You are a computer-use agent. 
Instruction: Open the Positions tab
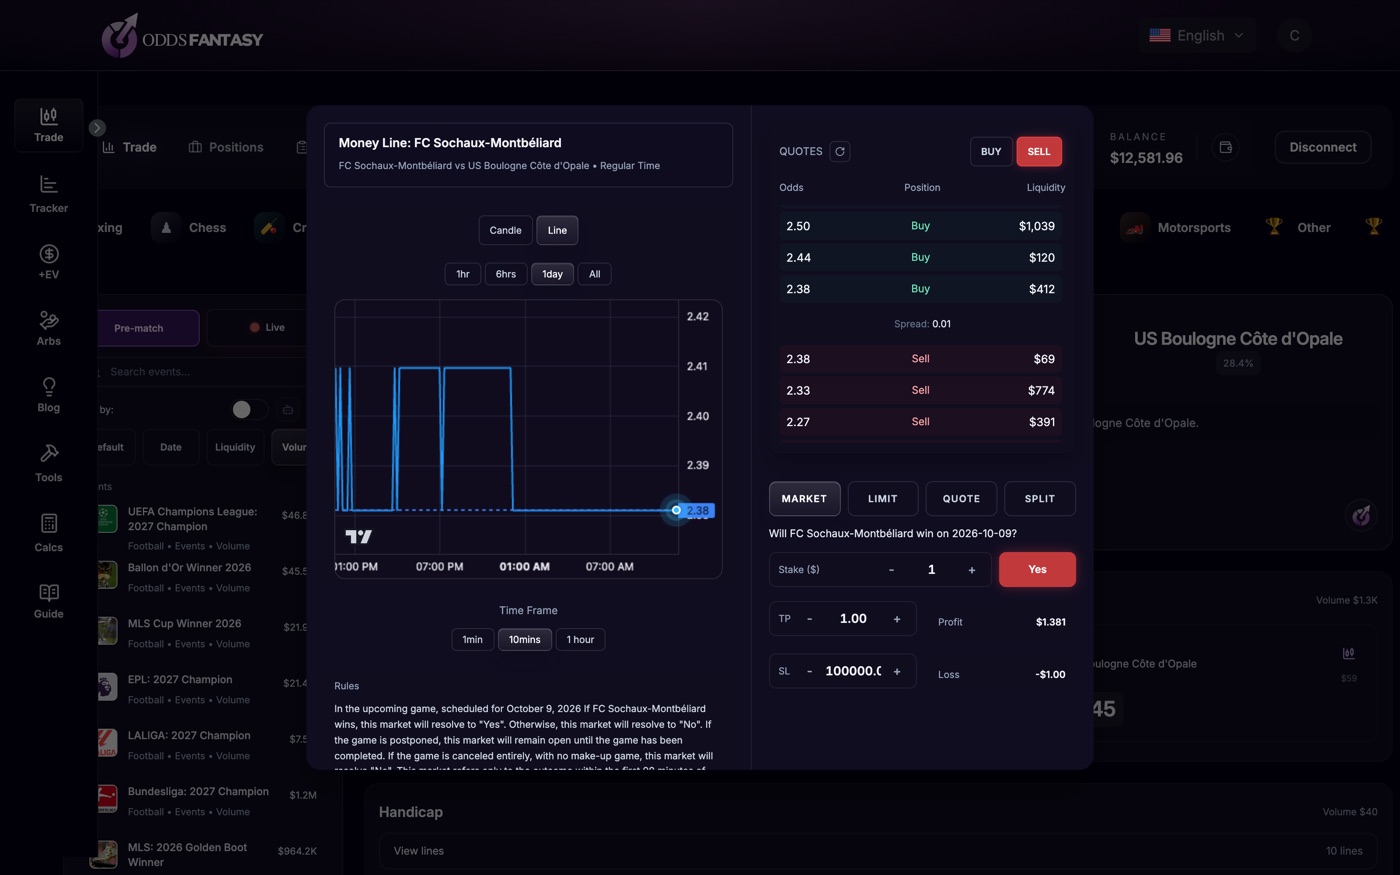[226, 147]
